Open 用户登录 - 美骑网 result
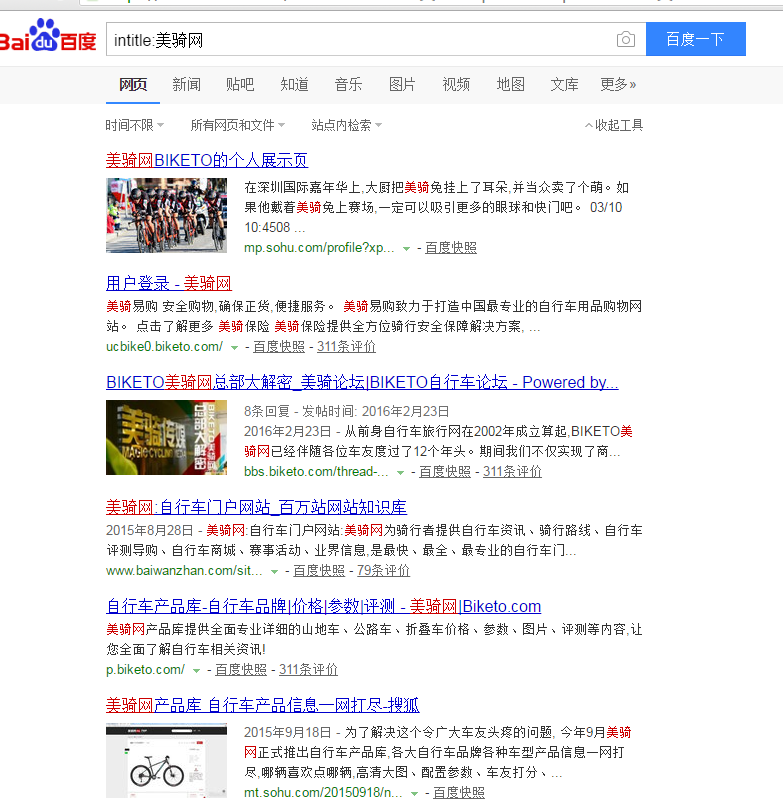Screen dimensions: 783x802 click(x=169, y=284)
